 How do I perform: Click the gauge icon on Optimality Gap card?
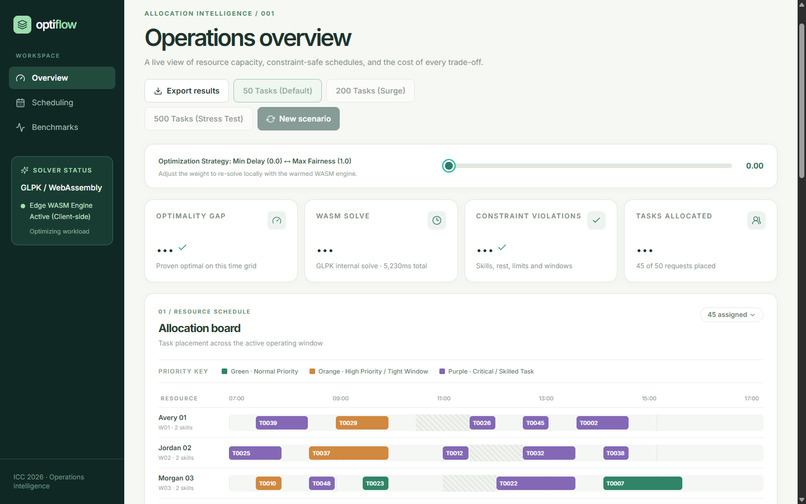coord(277,220)
